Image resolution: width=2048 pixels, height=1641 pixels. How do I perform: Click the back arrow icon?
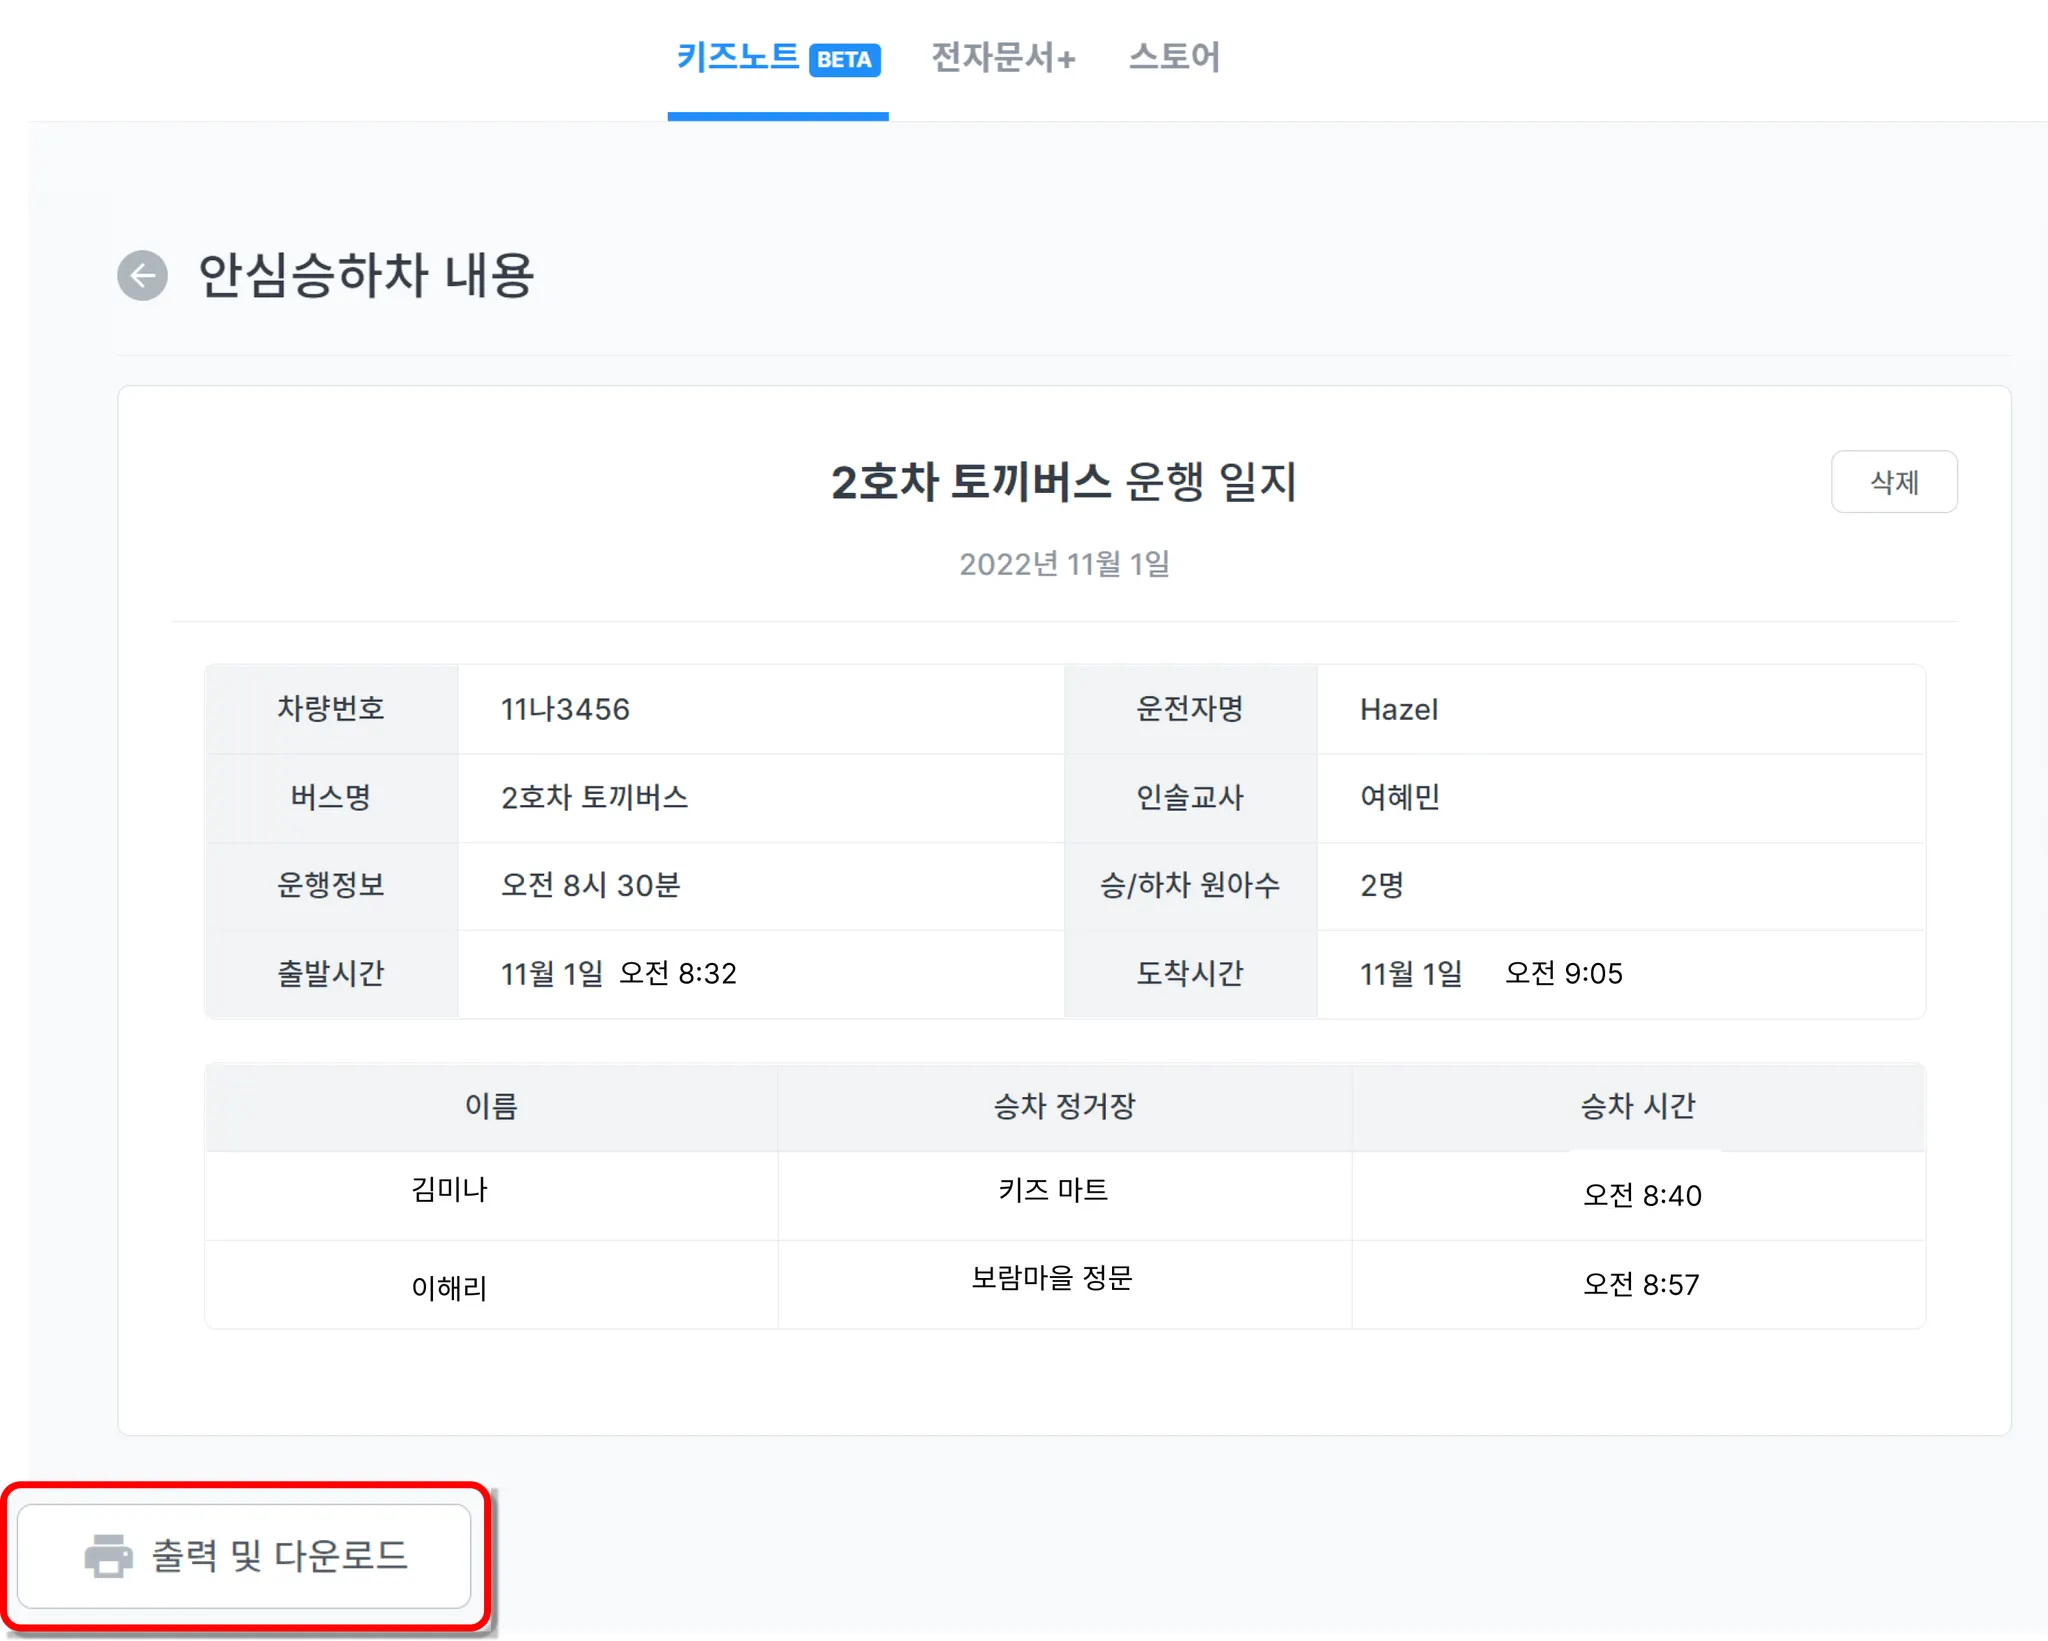[x=142, y=275]
